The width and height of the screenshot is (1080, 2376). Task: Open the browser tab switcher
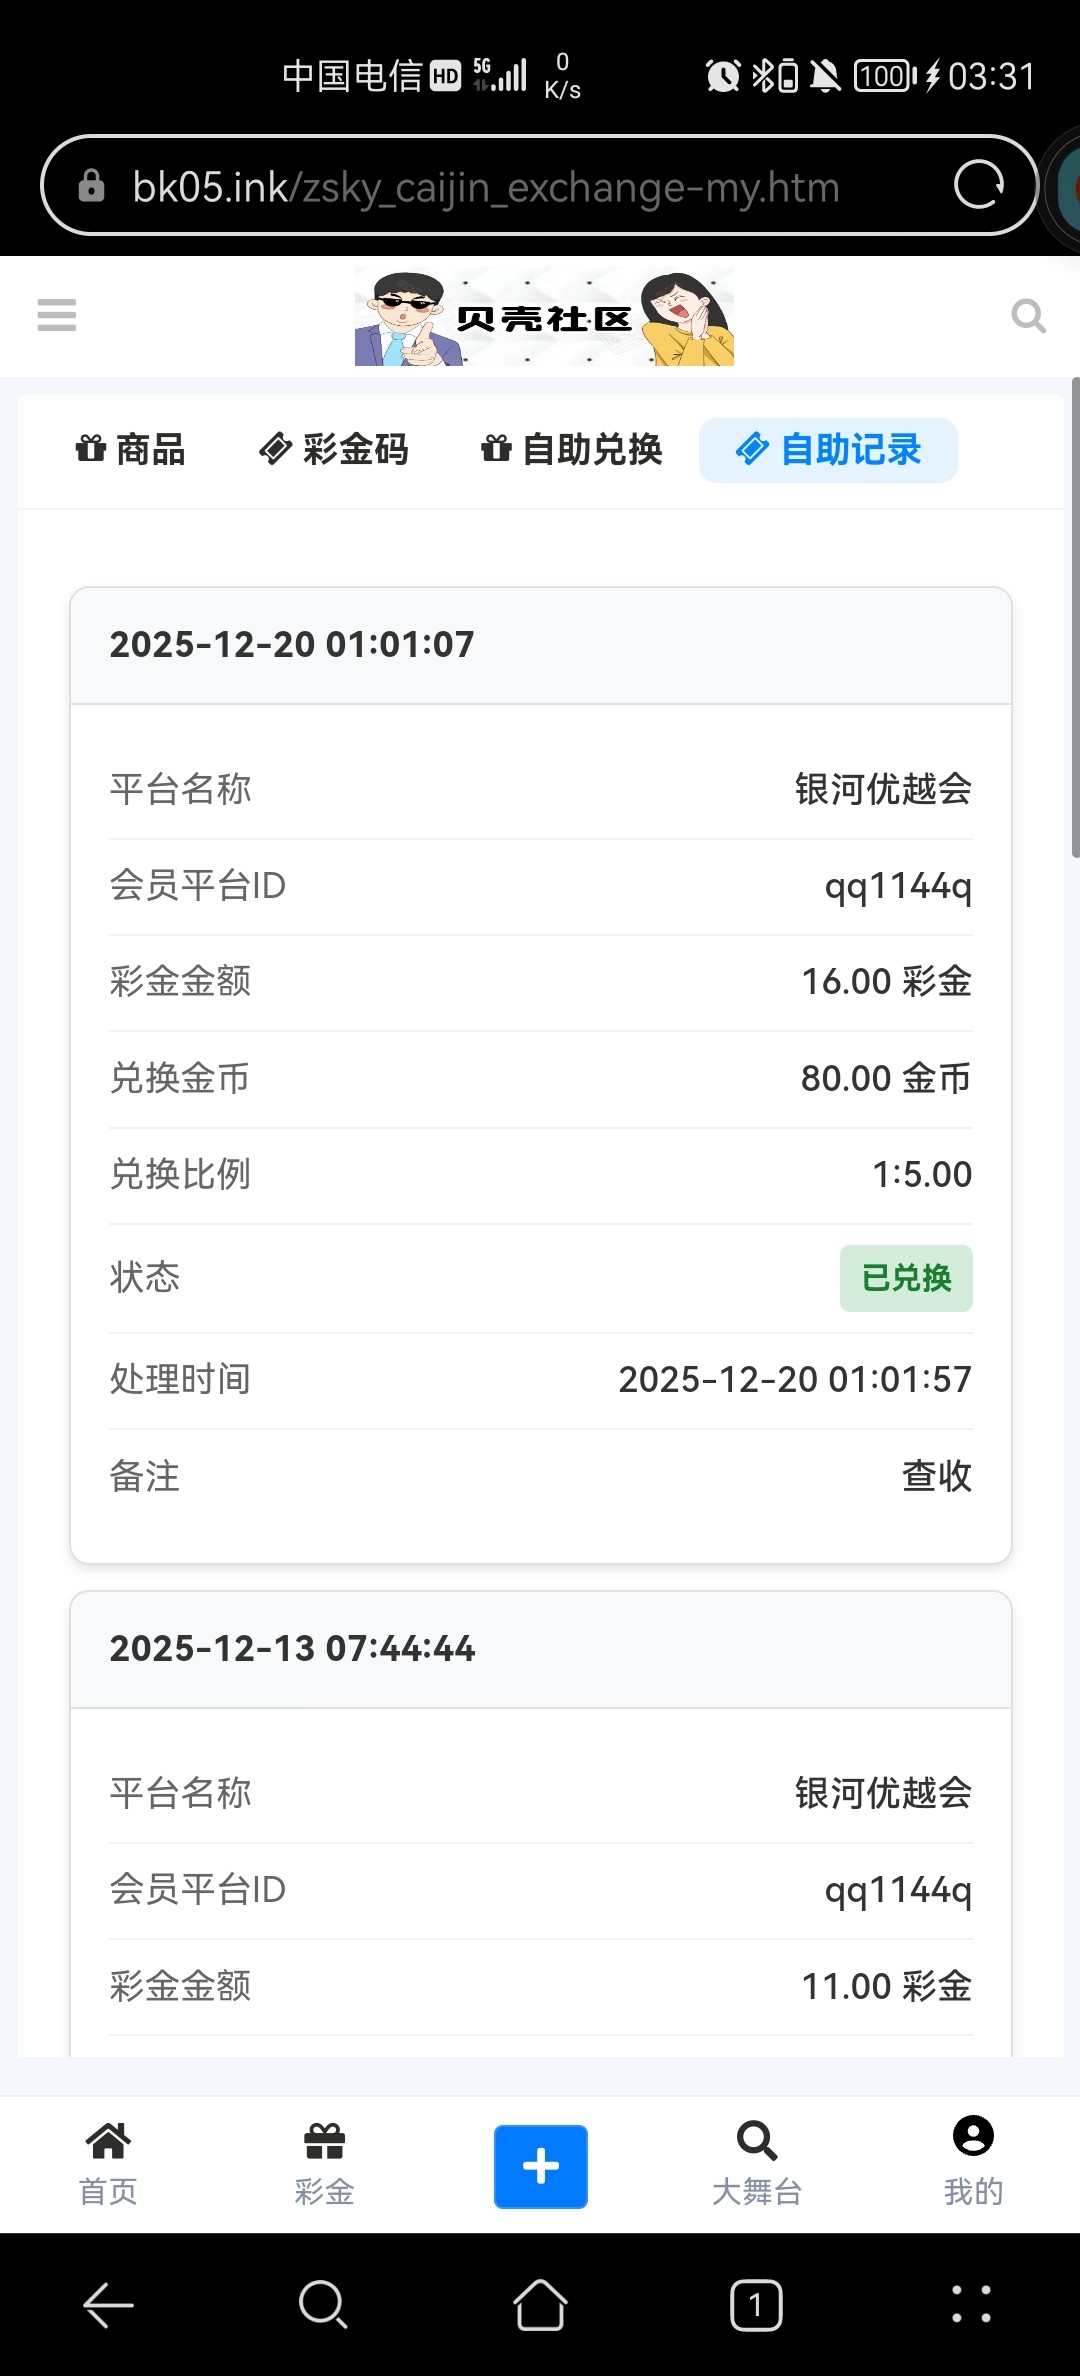756,2305
